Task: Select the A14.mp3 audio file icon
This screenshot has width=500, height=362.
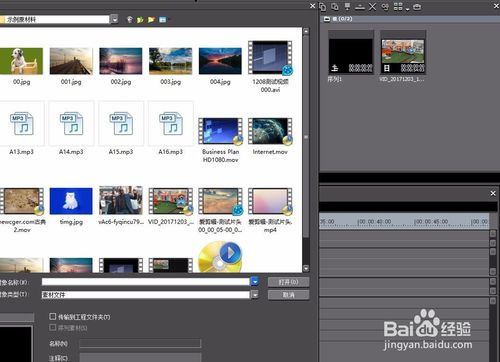Action: tap(71, 124)
